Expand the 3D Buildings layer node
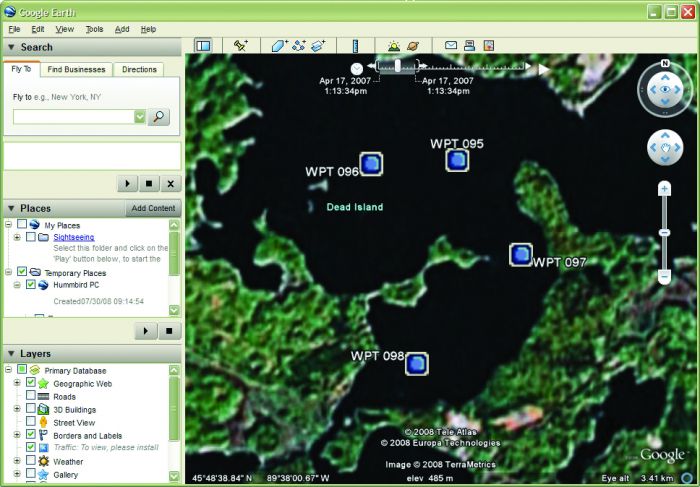Viewport: 700px width, 487px height. click(17, 409)
